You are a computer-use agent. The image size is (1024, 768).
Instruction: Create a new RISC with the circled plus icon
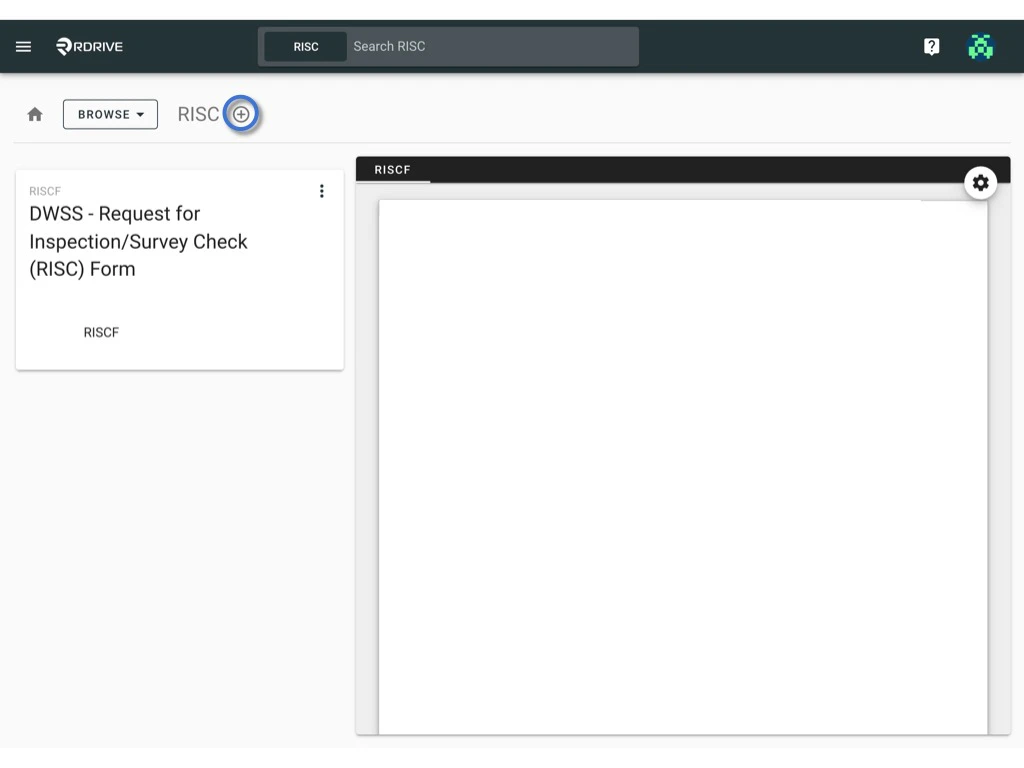pos(241,114)
